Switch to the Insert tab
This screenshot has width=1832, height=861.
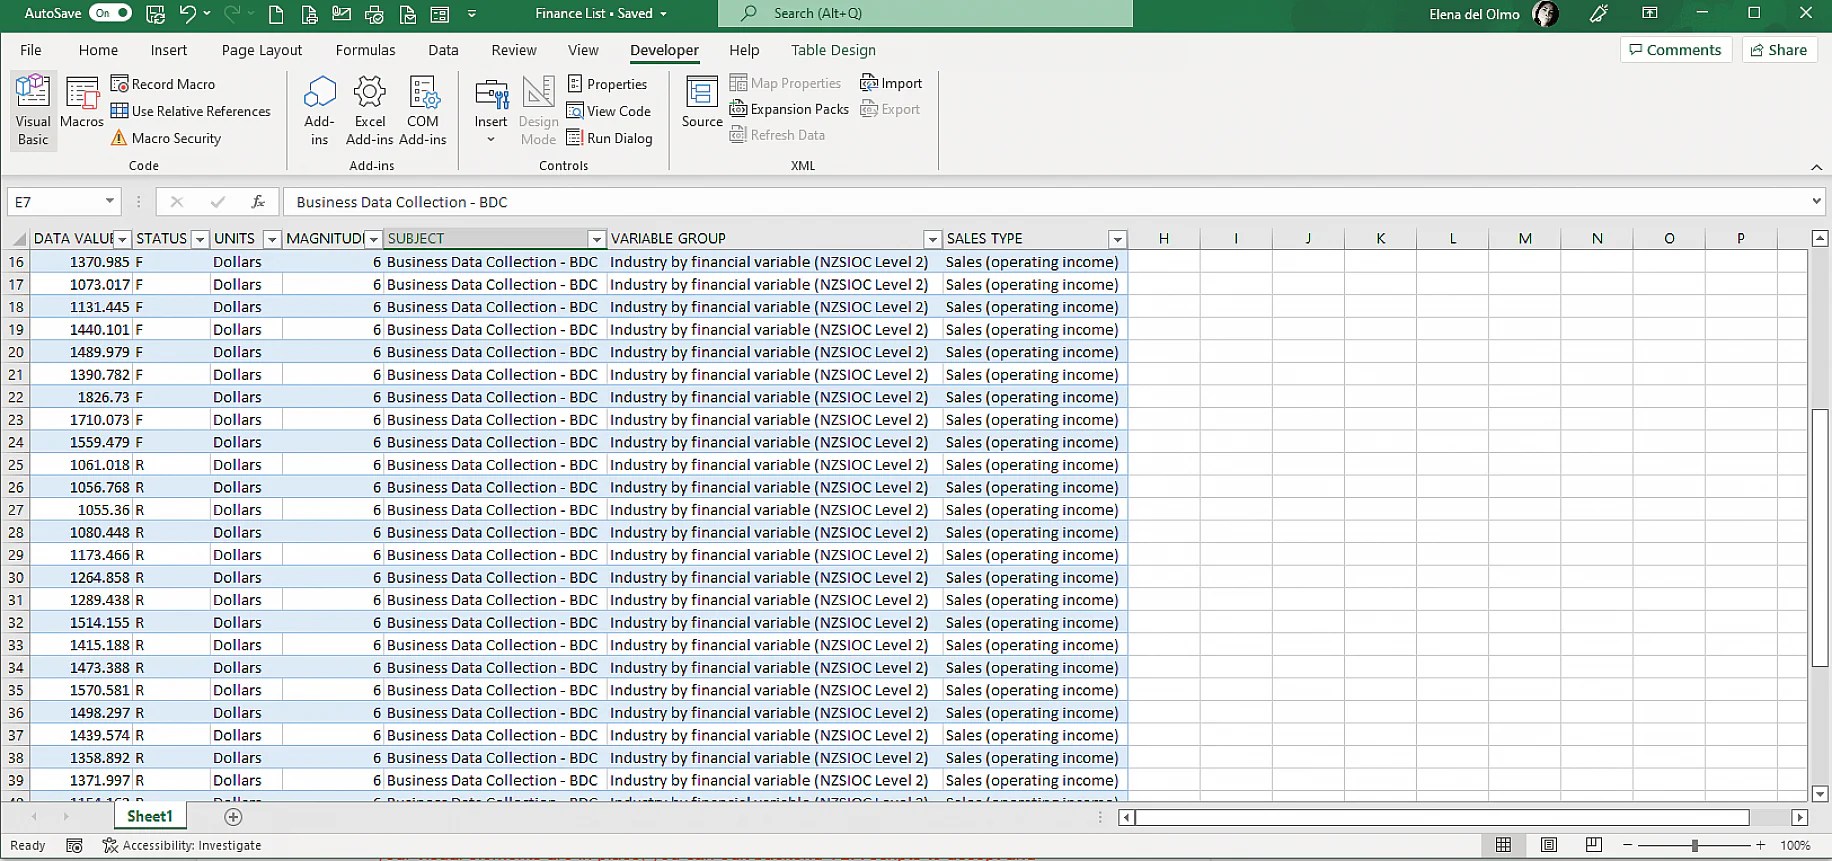click(169, 50)
